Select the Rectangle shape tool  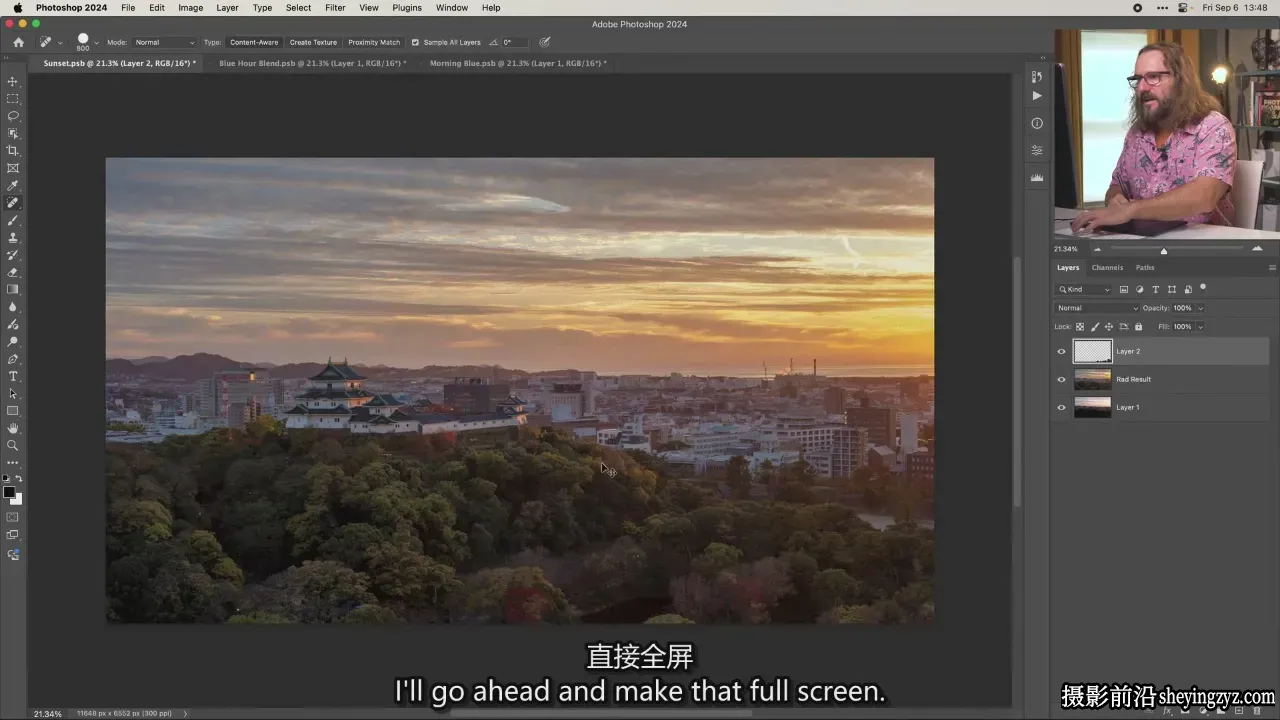click(13, 411)
